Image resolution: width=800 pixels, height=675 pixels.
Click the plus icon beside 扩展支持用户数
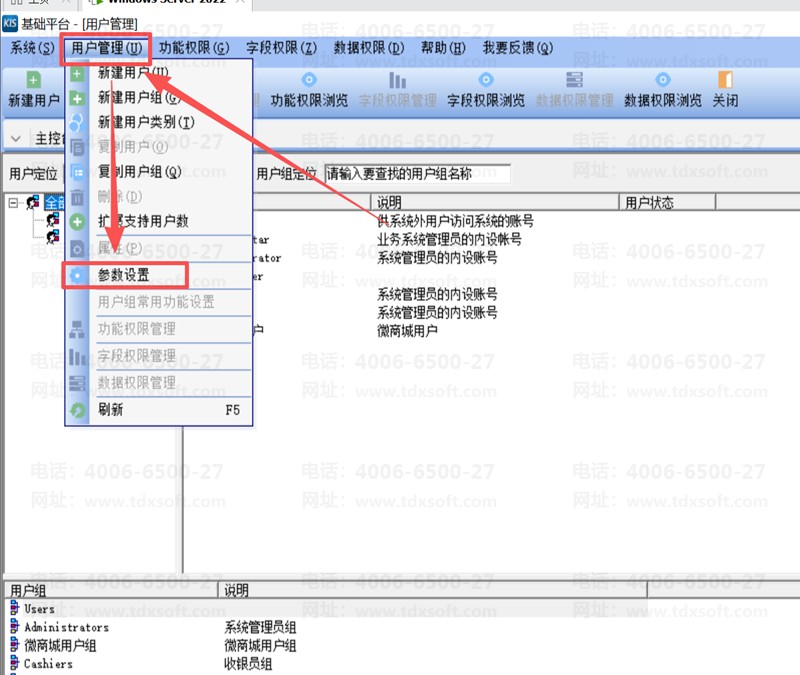pos(77,221)
